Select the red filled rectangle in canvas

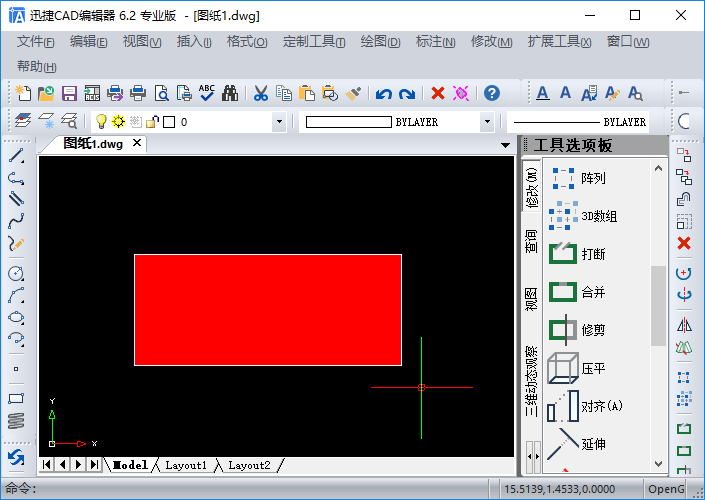click(268, 310)
